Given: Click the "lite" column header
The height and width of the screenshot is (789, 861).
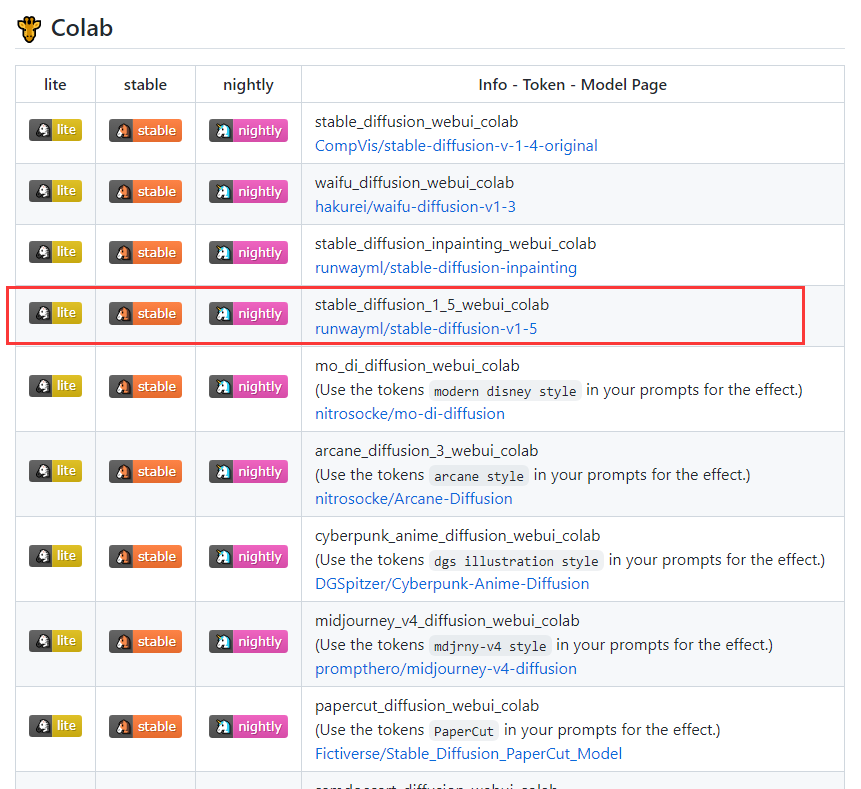Looking at the screenshot, I should pos(55,85).
